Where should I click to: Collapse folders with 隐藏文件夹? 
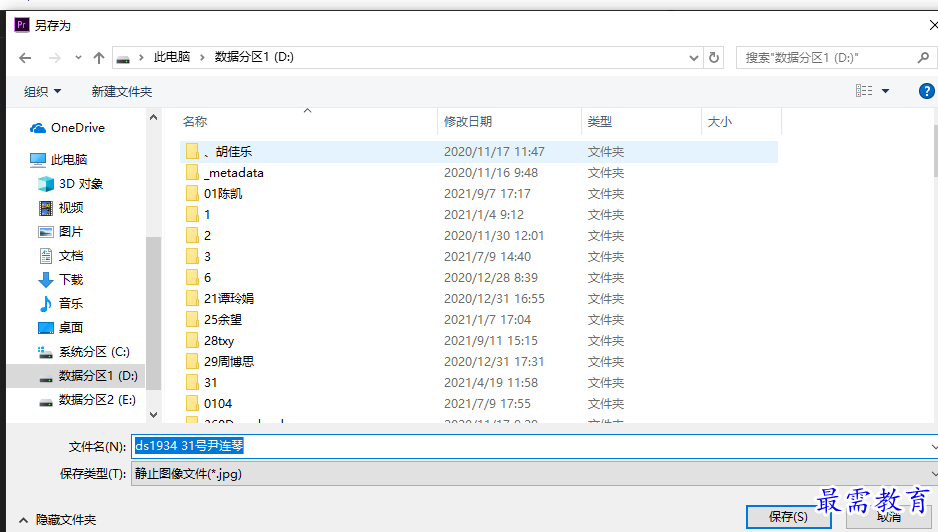(58, 519)
